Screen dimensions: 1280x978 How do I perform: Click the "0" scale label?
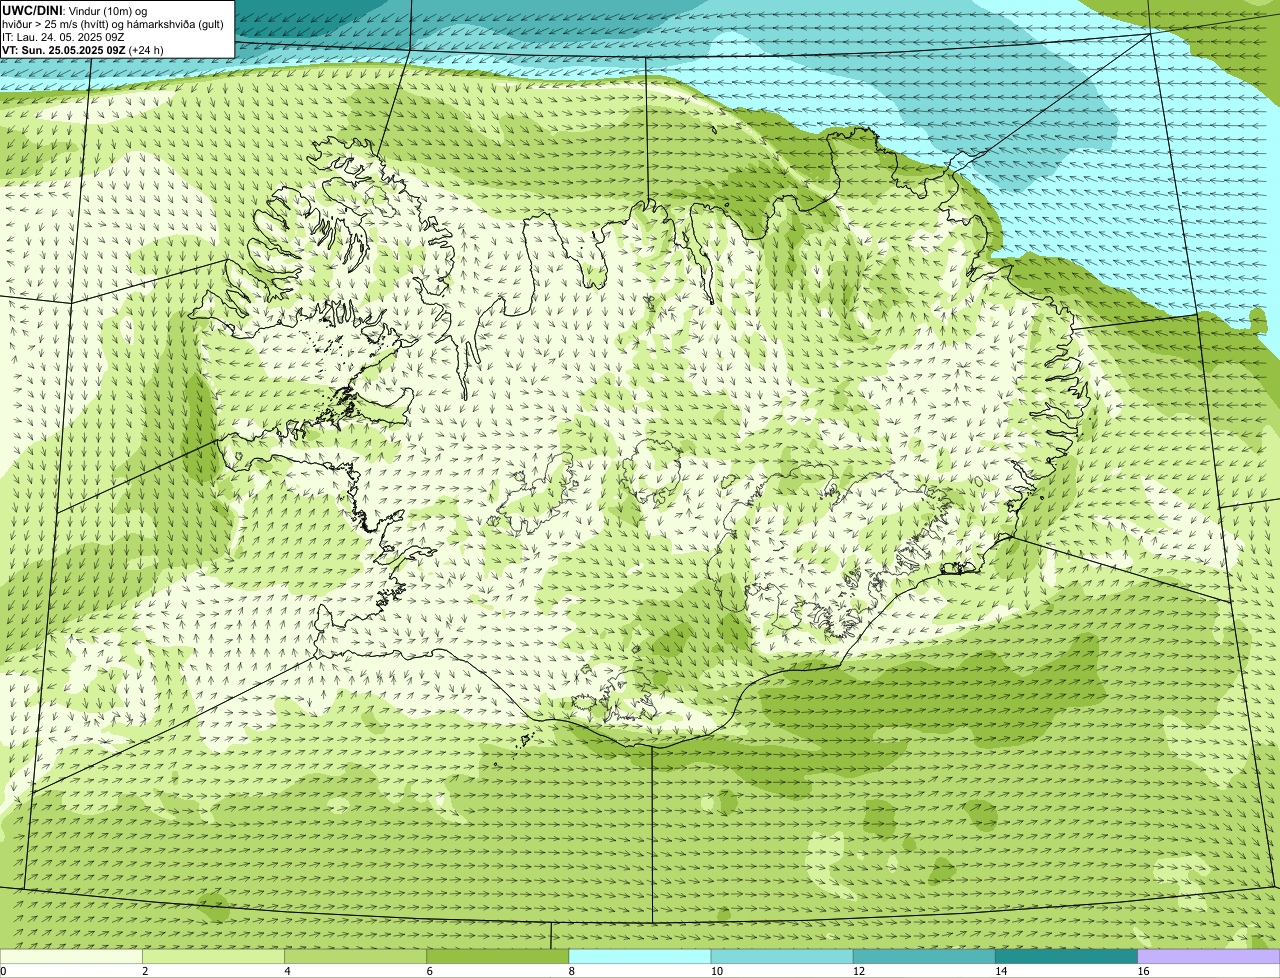(x=3, y=971)
